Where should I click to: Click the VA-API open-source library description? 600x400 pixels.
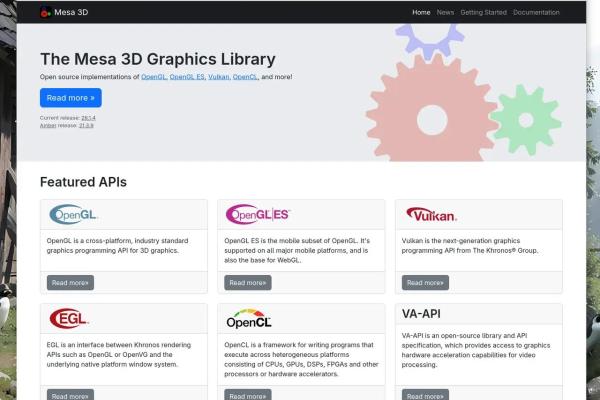coord(476,350)
